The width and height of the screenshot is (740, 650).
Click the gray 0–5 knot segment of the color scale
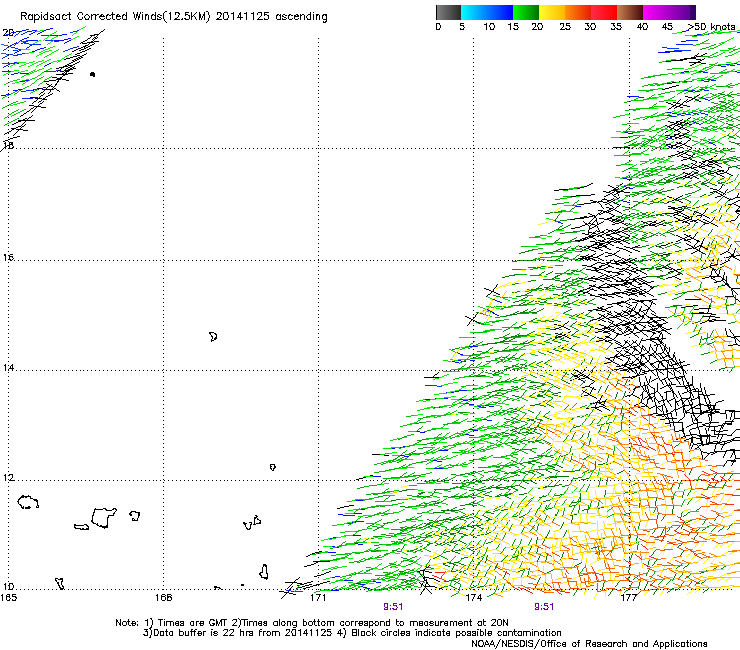[448, 12]
